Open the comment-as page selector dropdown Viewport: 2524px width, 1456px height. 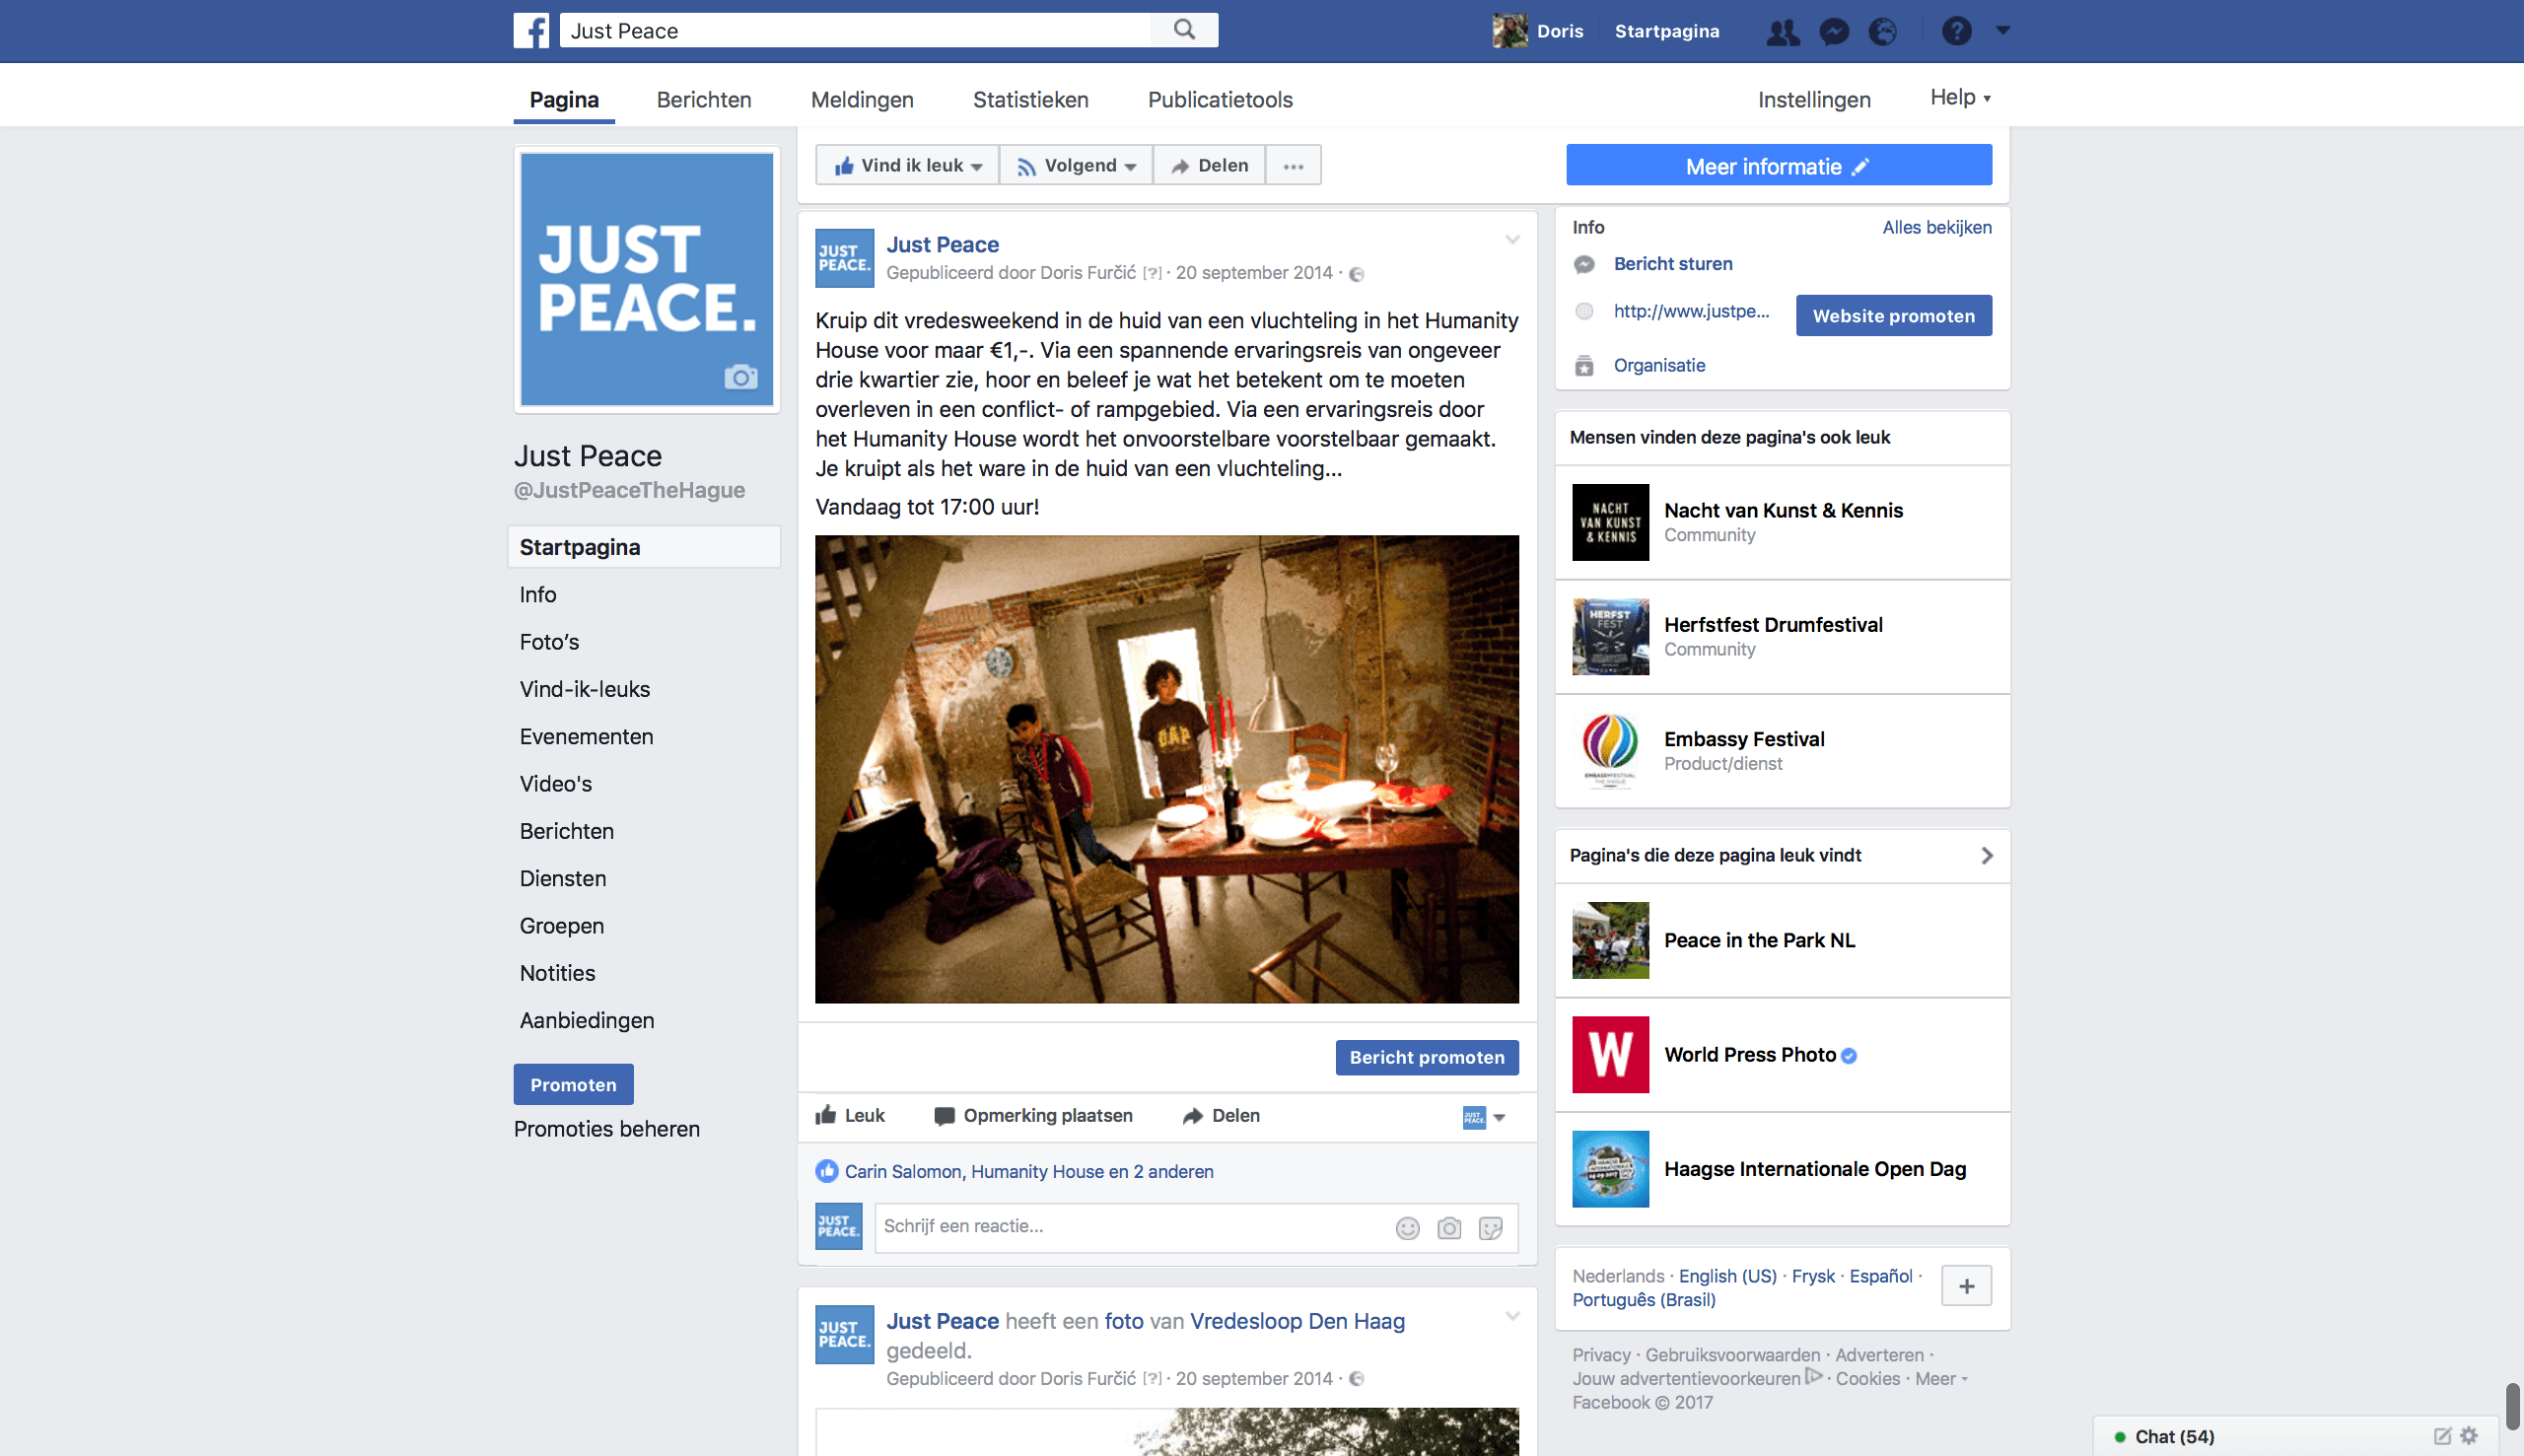coord(1485,1117)
